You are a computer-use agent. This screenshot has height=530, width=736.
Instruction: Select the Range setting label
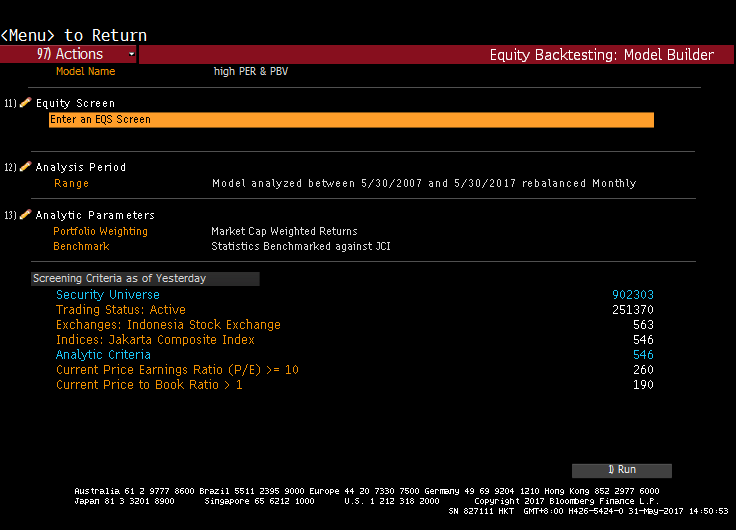point(71,184)
